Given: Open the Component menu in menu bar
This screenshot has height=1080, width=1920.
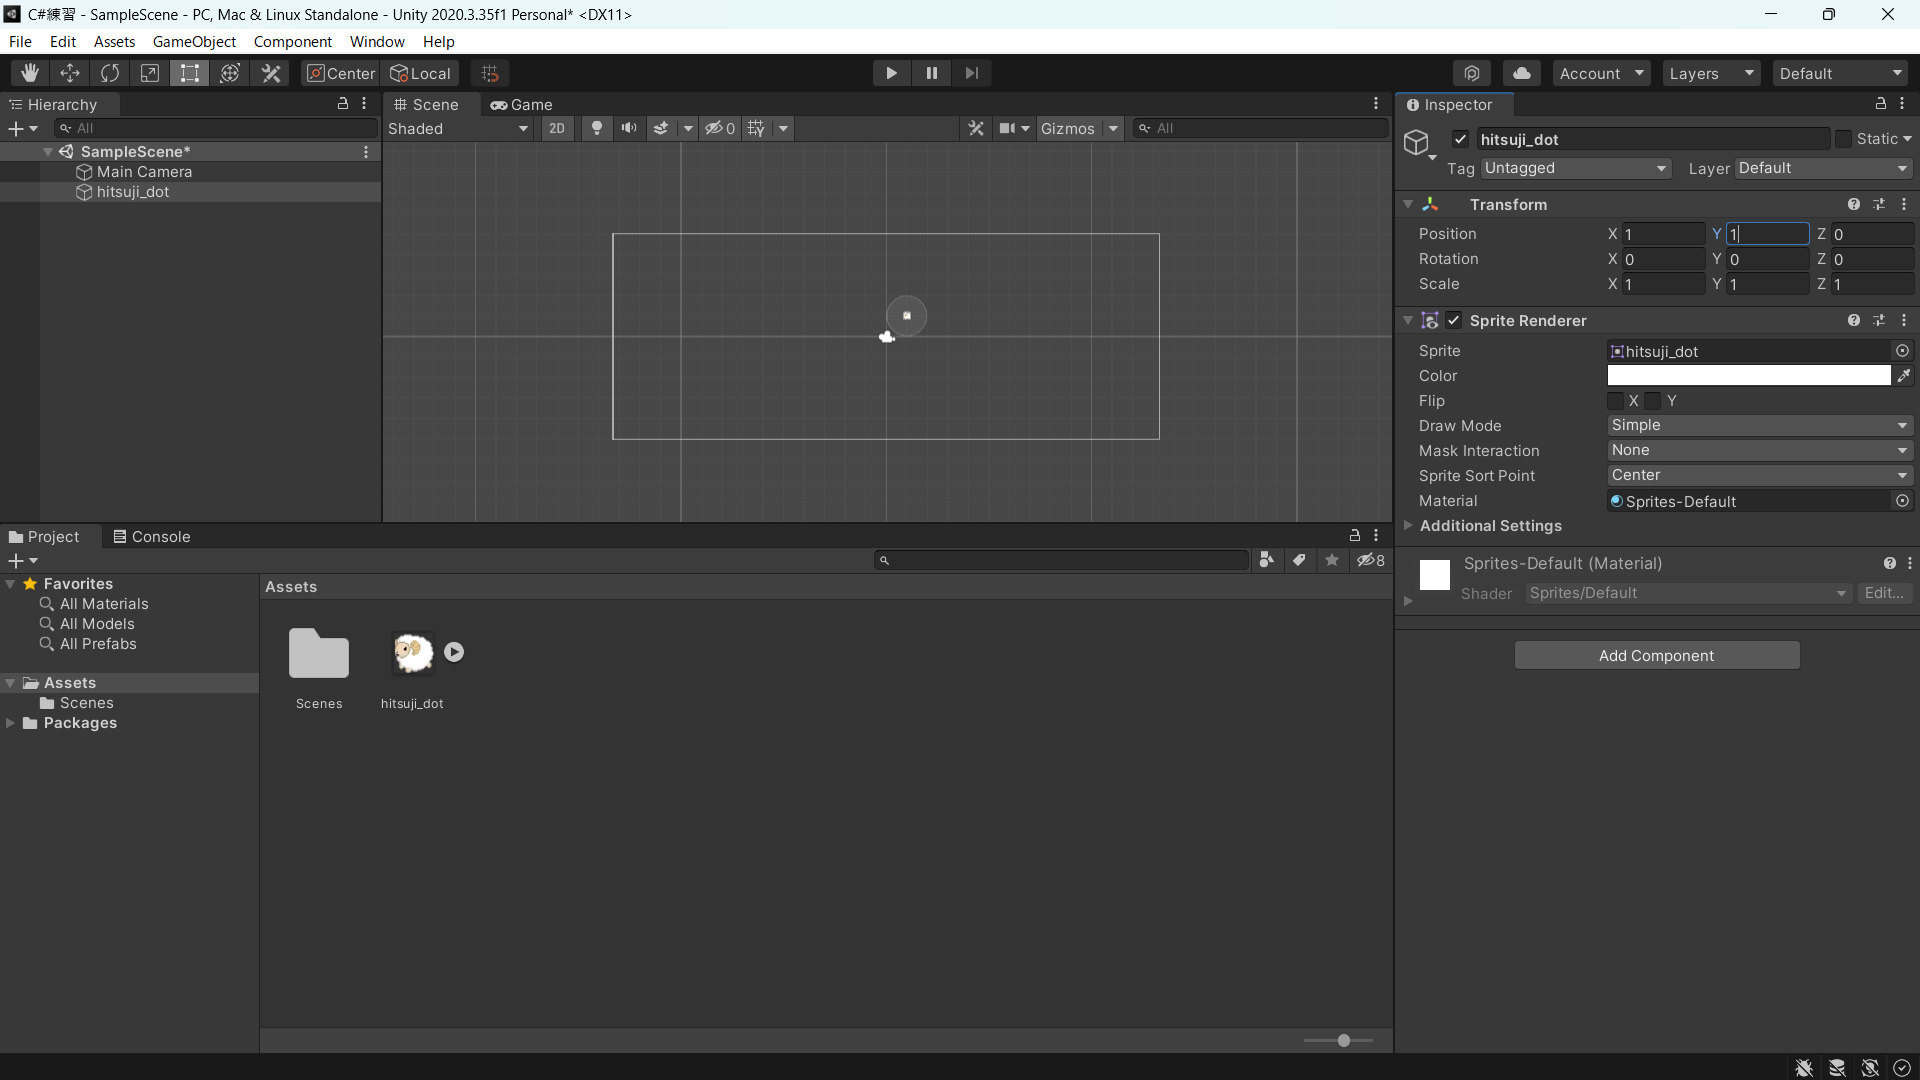Looking at the screenshot, I should [293, 41].
